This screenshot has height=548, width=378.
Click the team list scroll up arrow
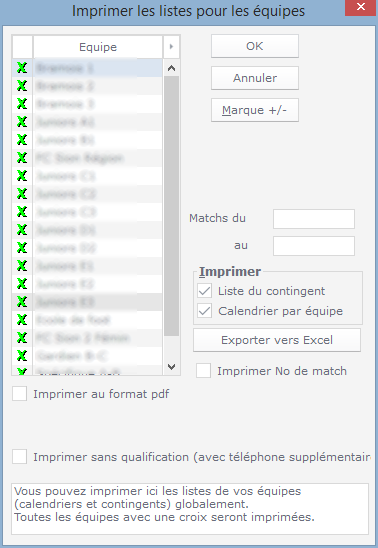(x=171, y=68)
